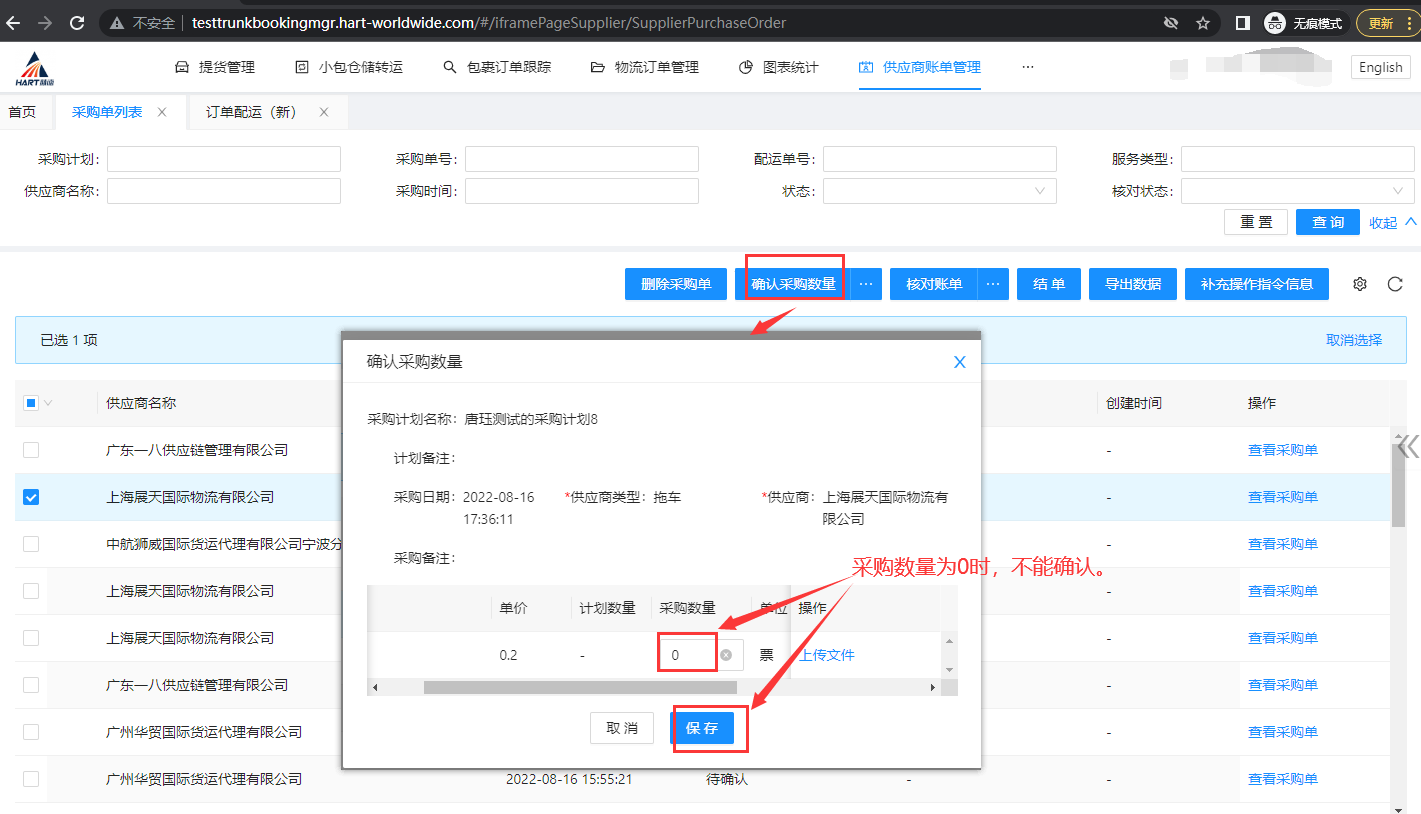Close the 确认采购数量 dialog with X
This screenshot has width=1421, height=814.
tap(960, 362)
